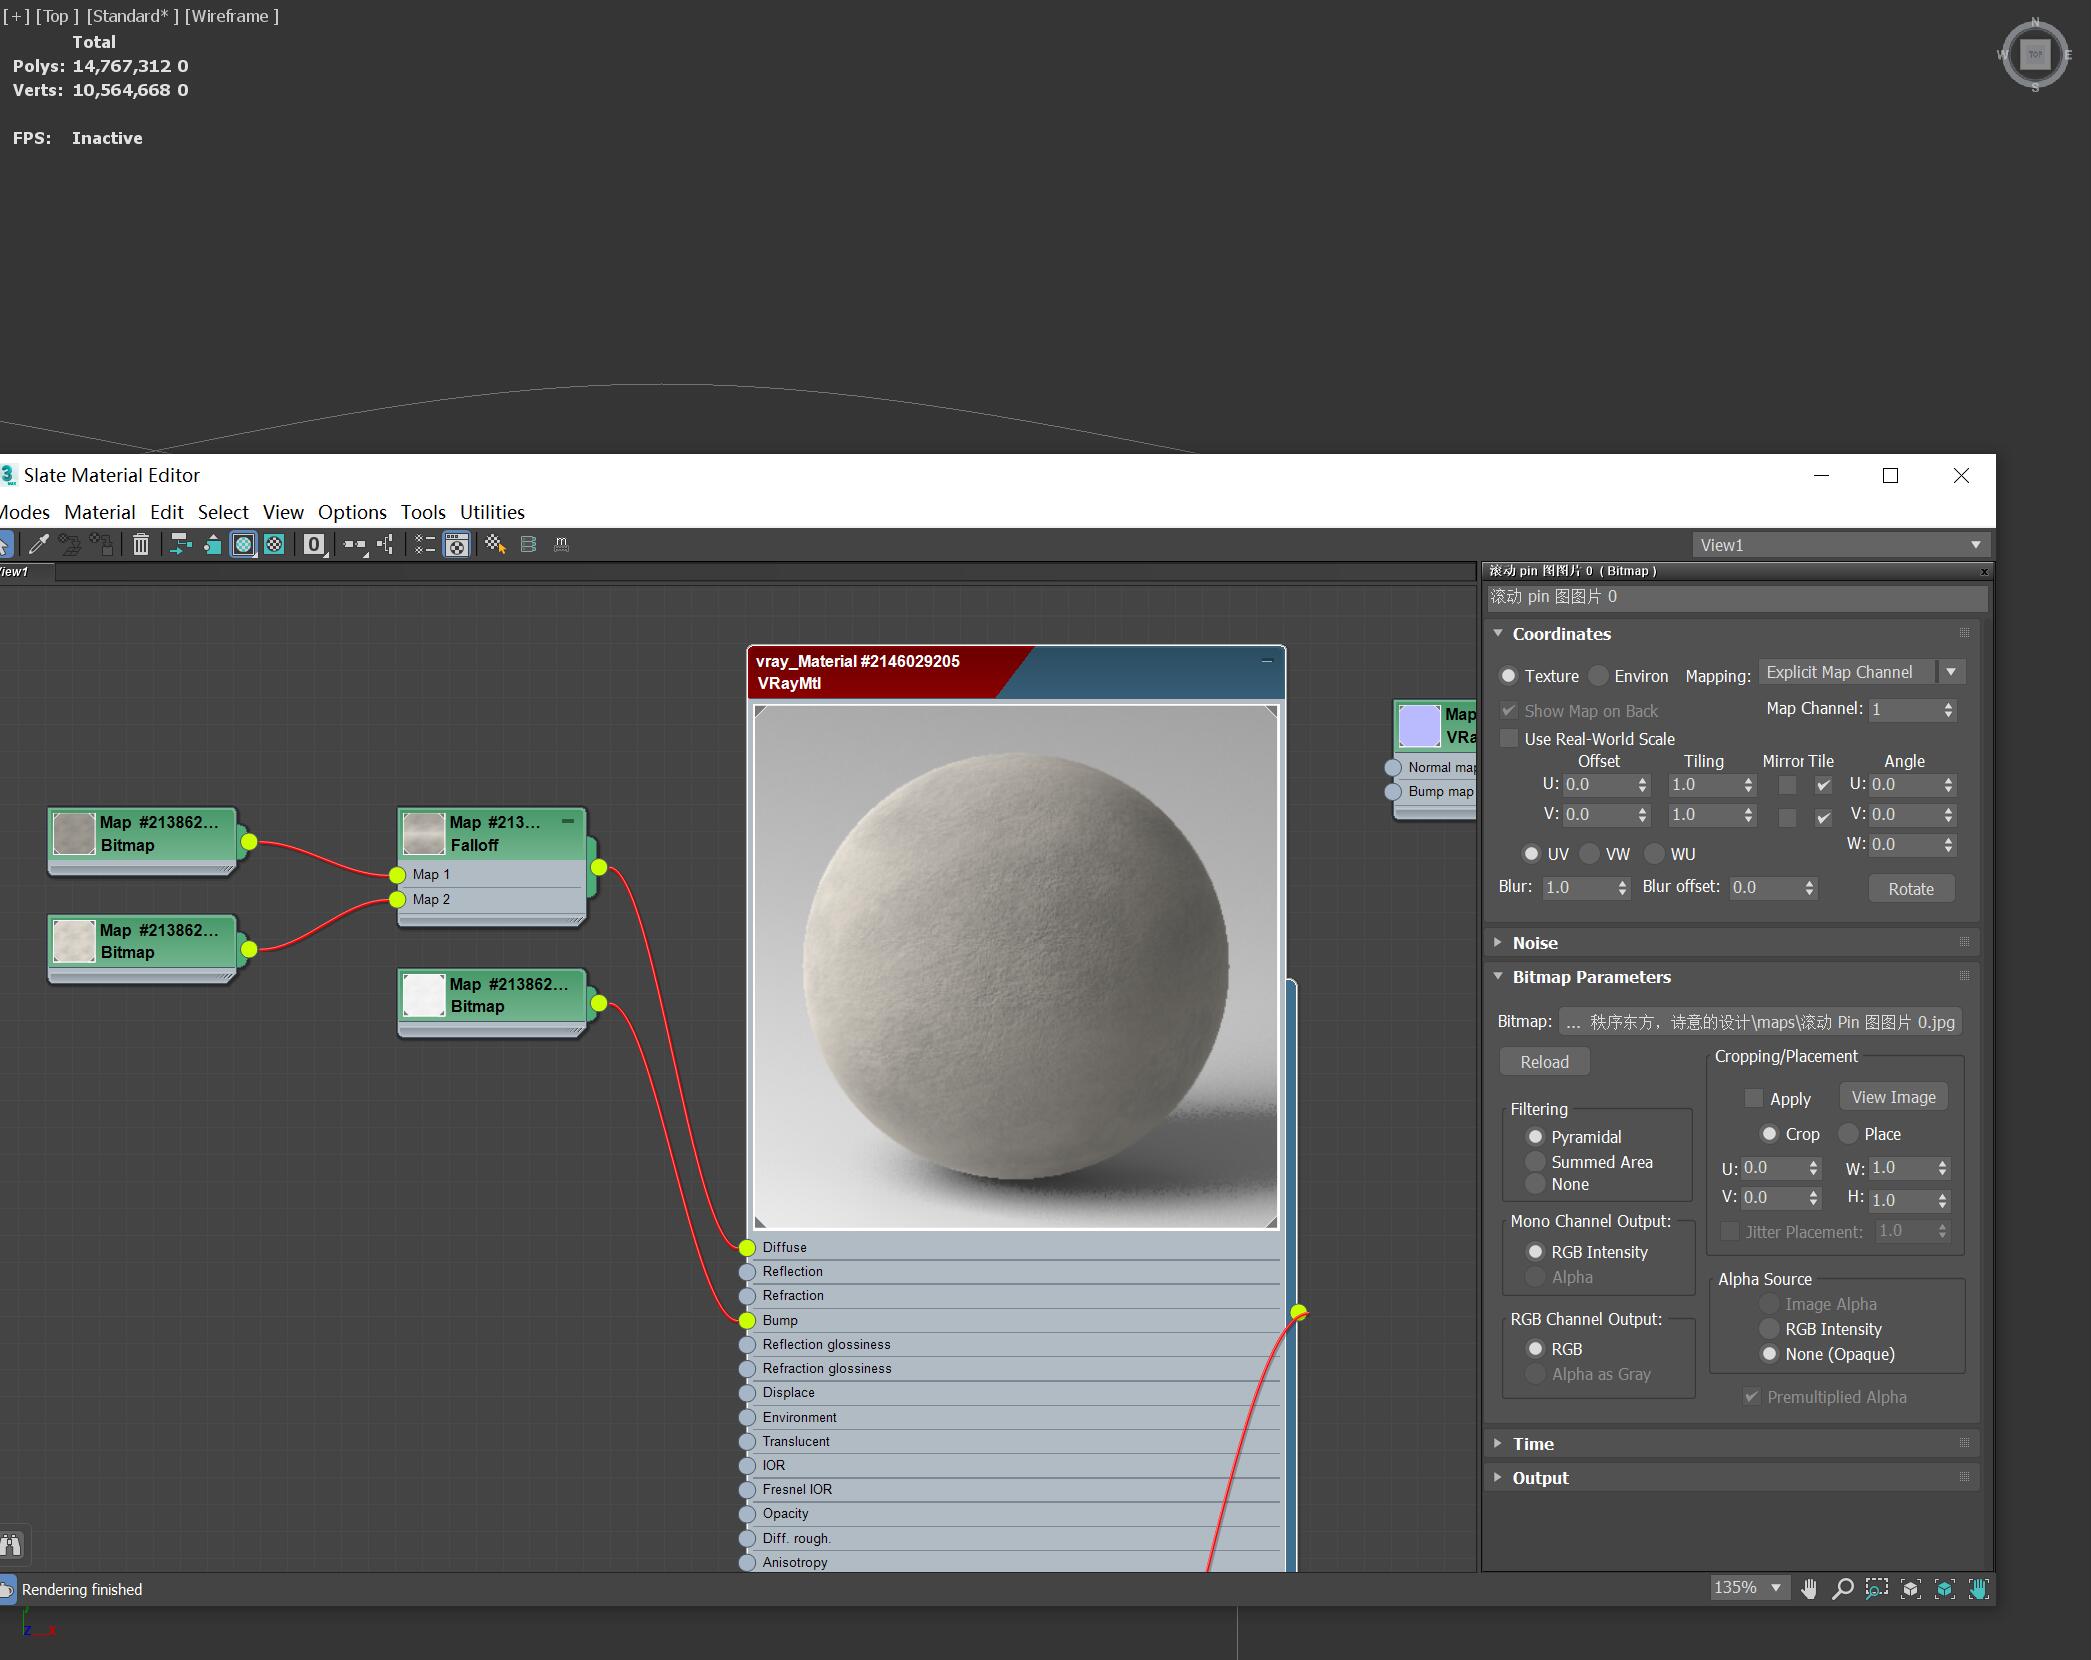Image resolution: width=2091 pixels, height=1660 pixels.
Task: Click the Select by Material icon
Action: click(495, 544)
